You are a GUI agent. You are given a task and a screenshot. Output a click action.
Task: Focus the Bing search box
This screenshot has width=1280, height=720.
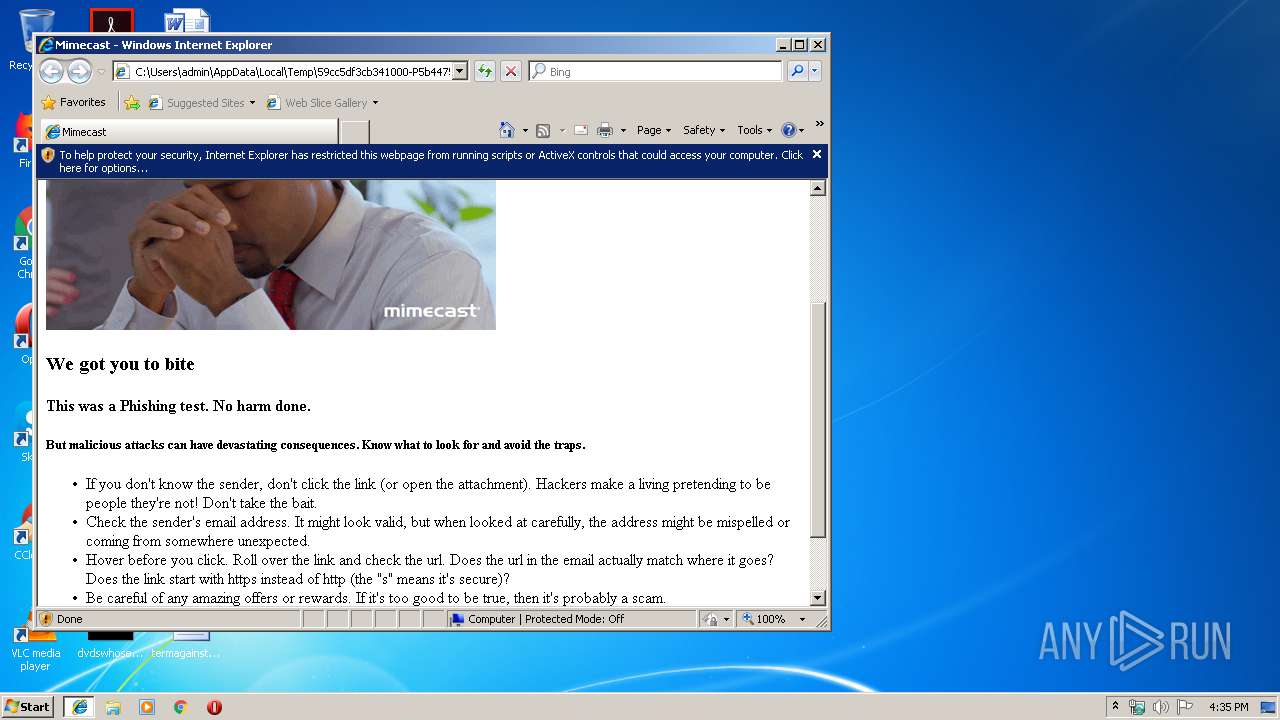pyautogui.click(x=656, y=71)
